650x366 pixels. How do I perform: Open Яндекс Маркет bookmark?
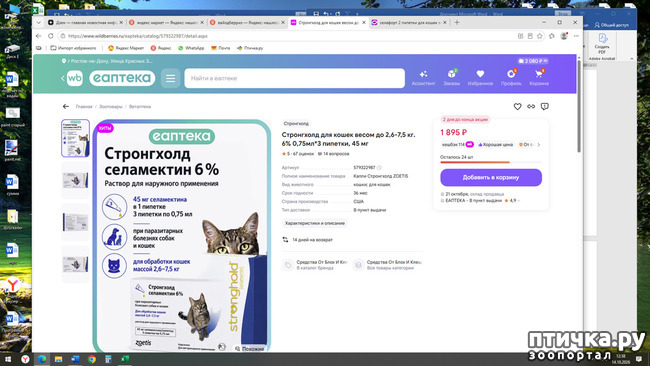click(126, 48)
